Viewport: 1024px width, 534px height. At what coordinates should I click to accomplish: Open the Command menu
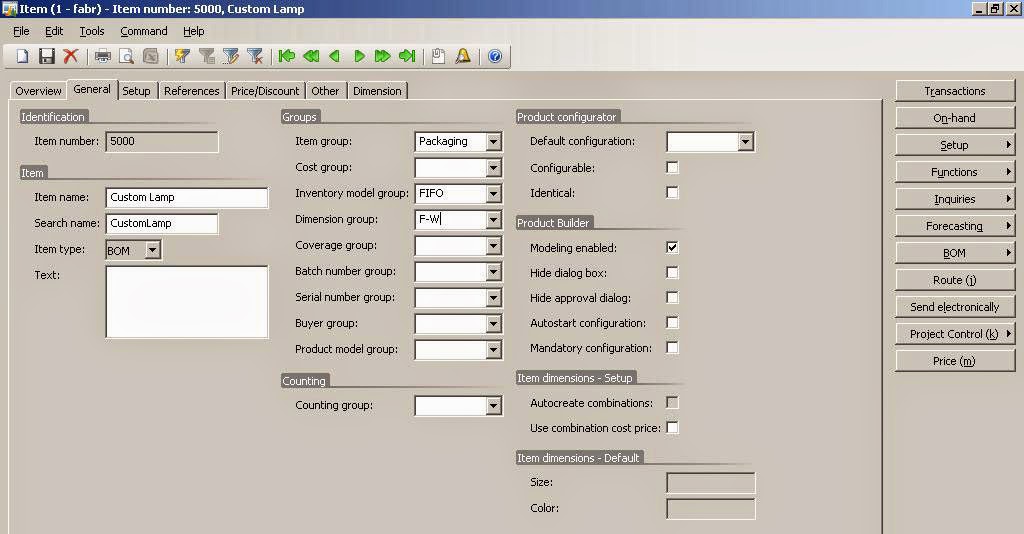144,31
